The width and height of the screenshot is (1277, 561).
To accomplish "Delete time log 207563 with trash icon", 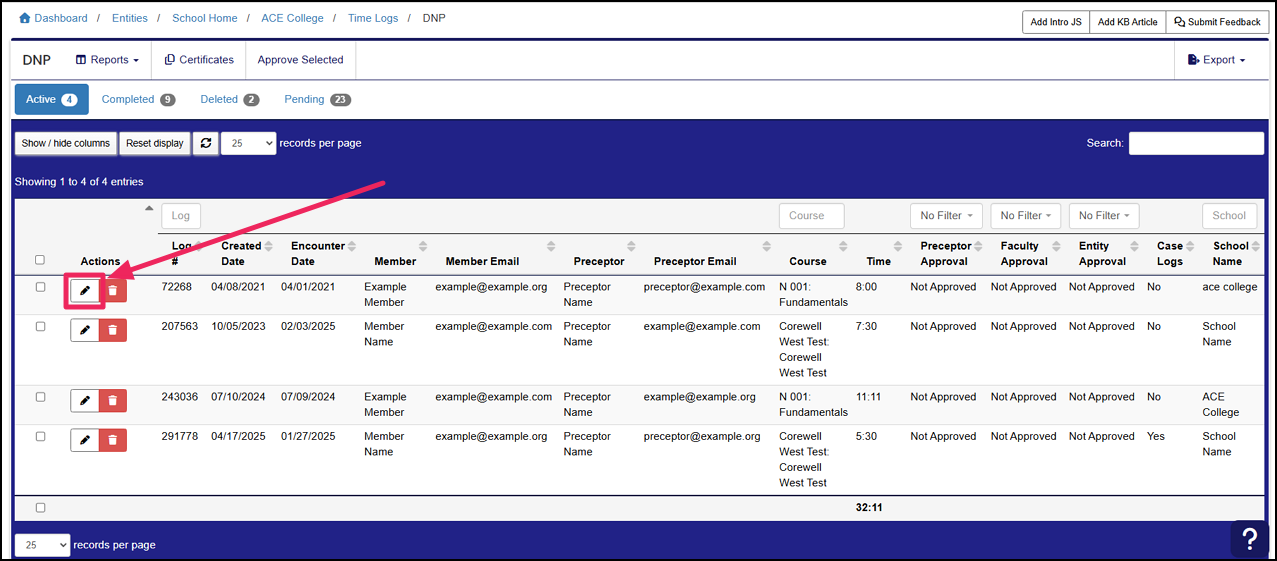I will coord(113,330).
